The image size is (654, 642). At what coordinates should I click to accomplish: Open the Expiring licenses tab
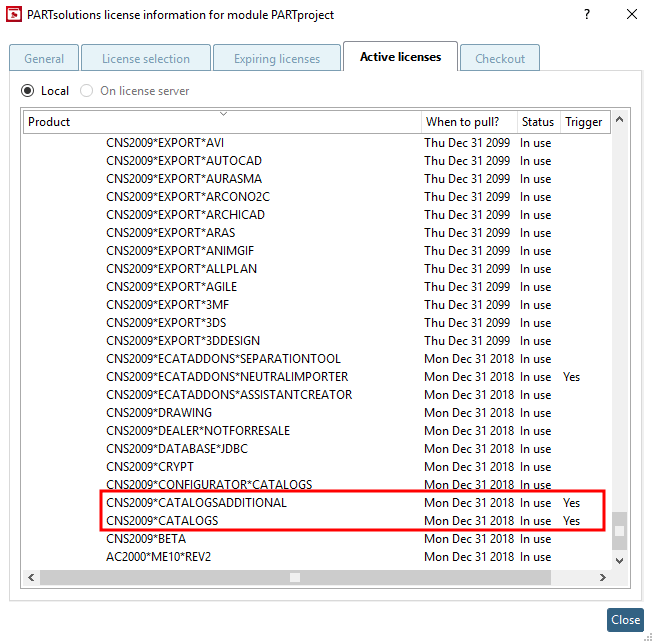click(x=277, y=58)
